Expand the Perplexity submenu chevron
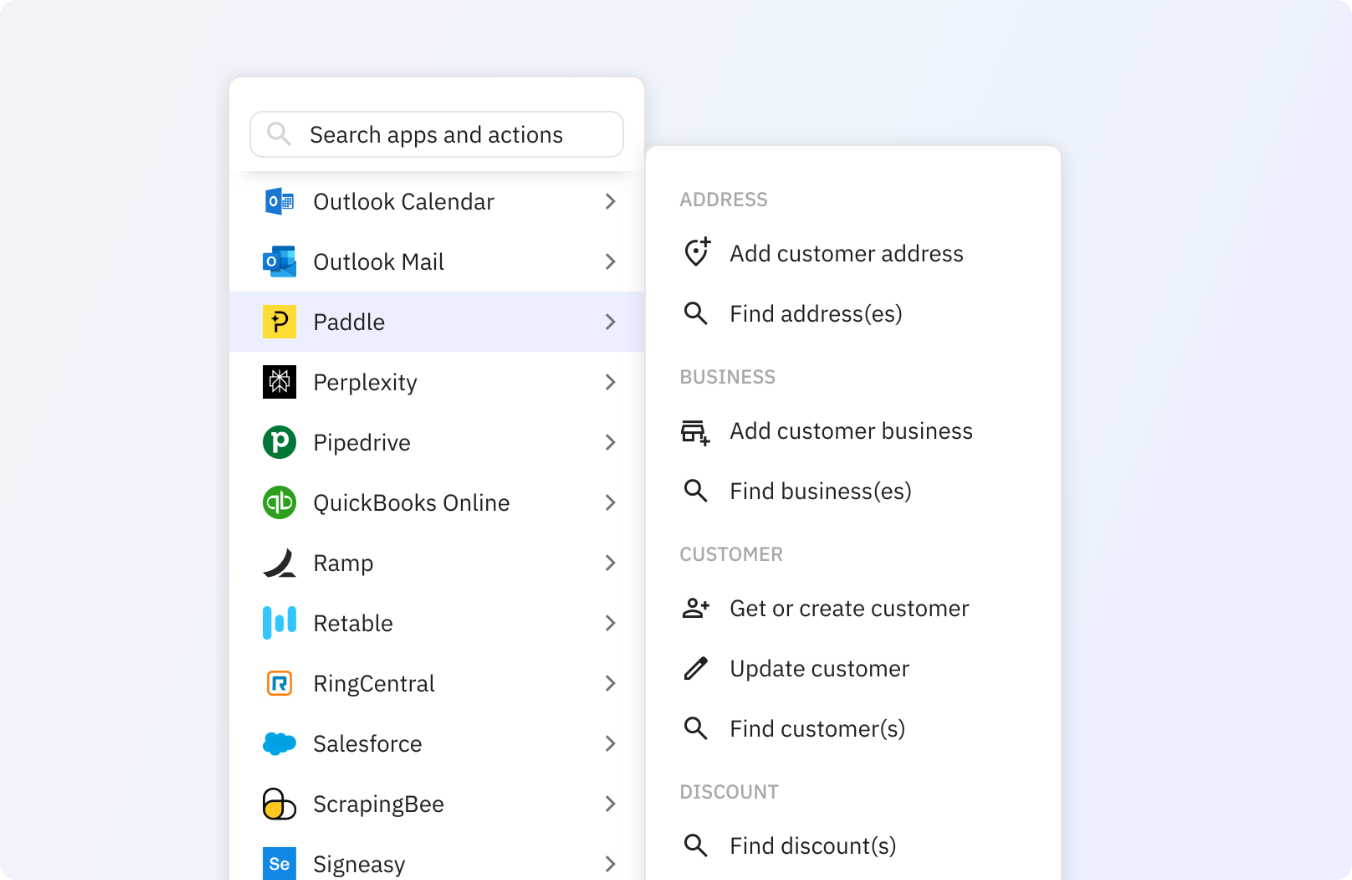 (610, 382)
